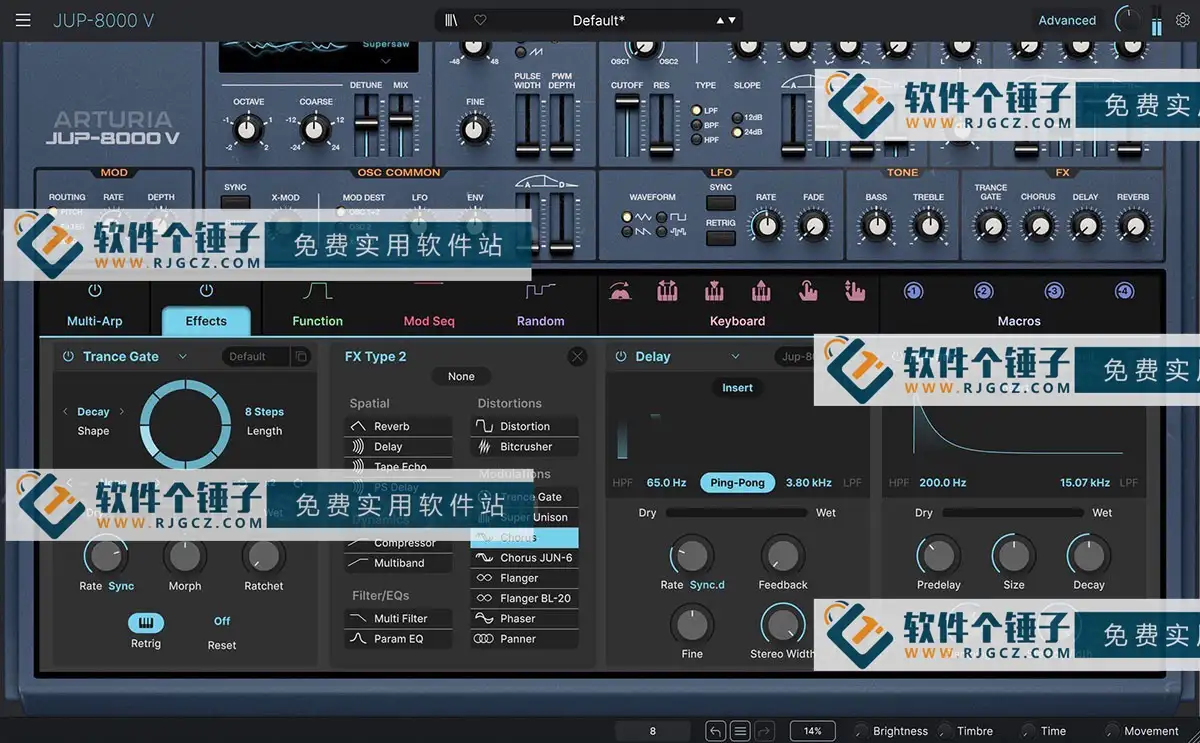Click the Advanced button
This screenshot has width=1200, height=743.
coord(1067,20)
